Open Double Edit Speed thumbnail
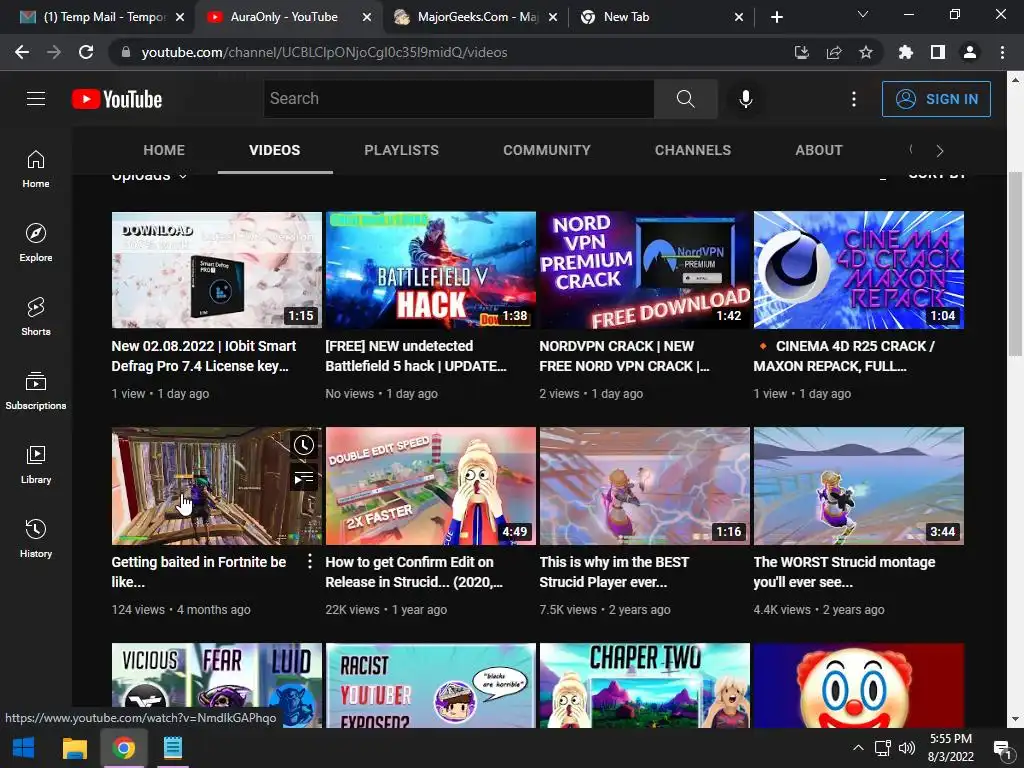Image resolution: width=1024 pixels, height=768 pixels. click(431, 486)
